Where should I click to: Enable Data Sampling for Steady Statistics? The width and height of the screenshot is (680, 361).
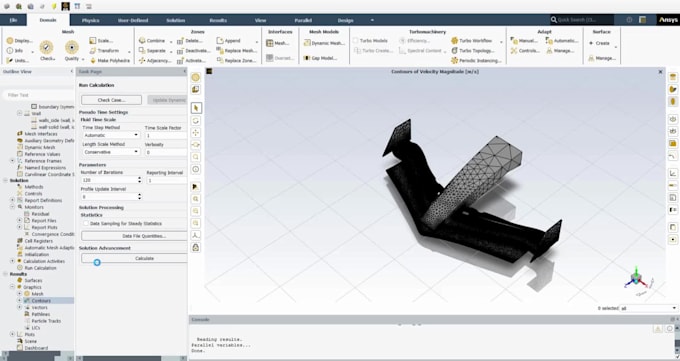point(86,223)
